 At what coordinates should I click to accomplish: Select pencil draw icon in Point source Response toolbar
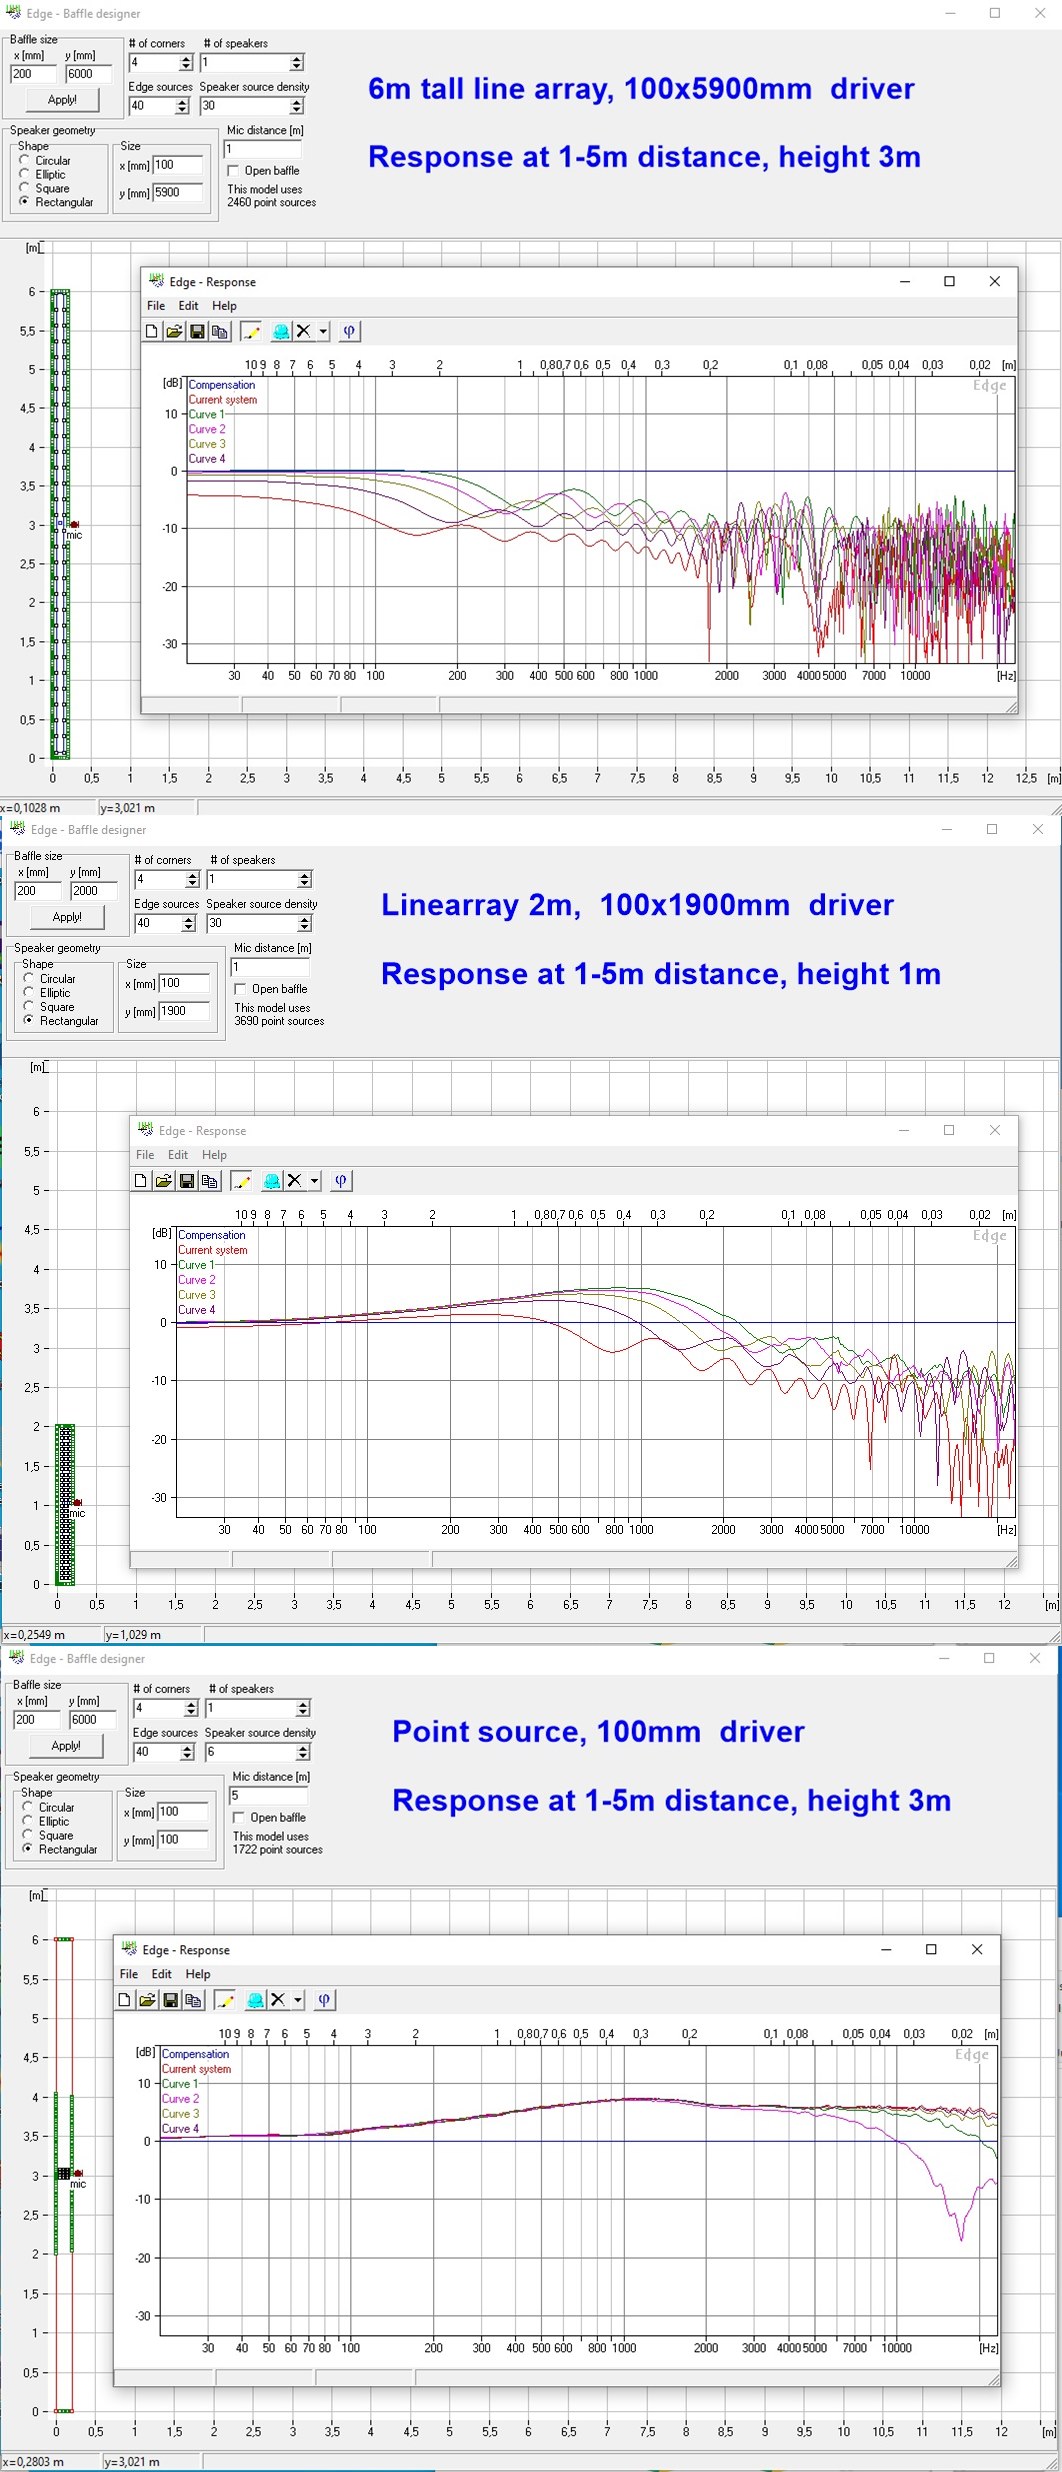tap(225, 1999)
